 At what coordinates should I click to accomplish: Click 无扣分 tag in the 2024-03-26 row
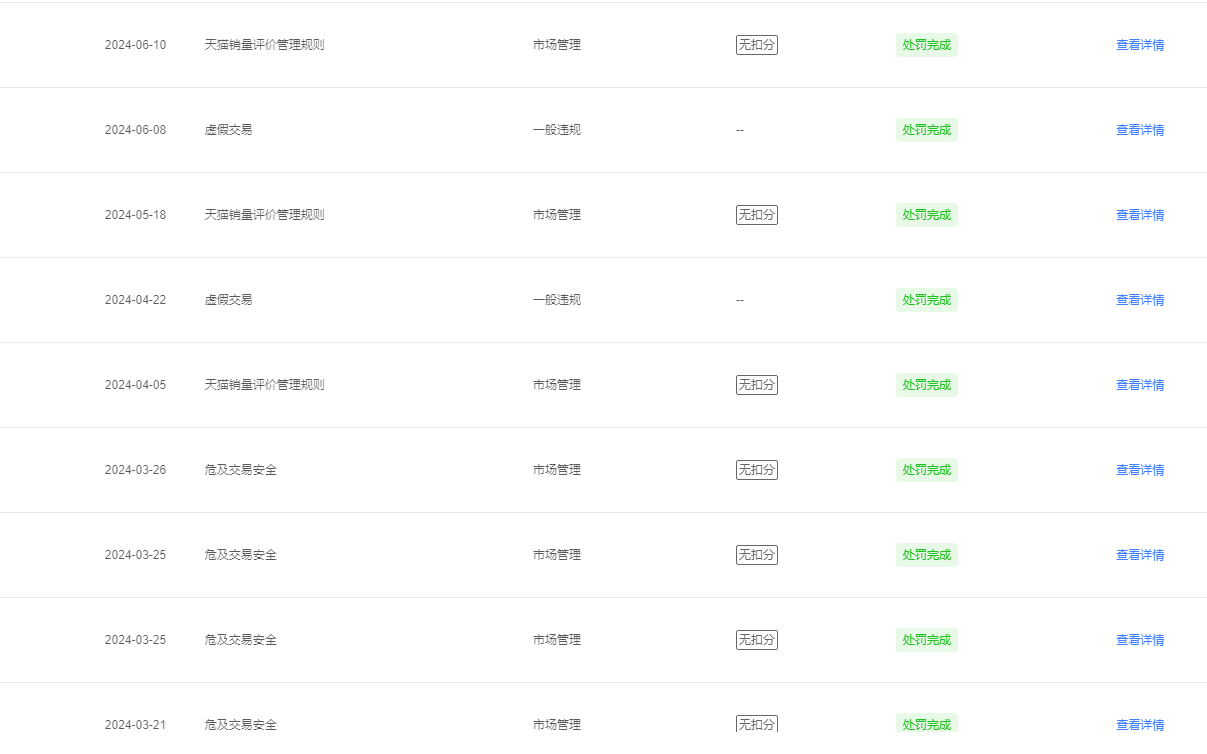click(757, 470)
